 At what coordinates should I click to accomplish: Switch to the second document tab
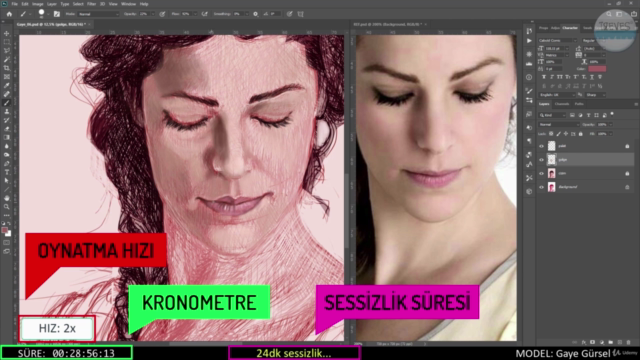click(390, 24)
